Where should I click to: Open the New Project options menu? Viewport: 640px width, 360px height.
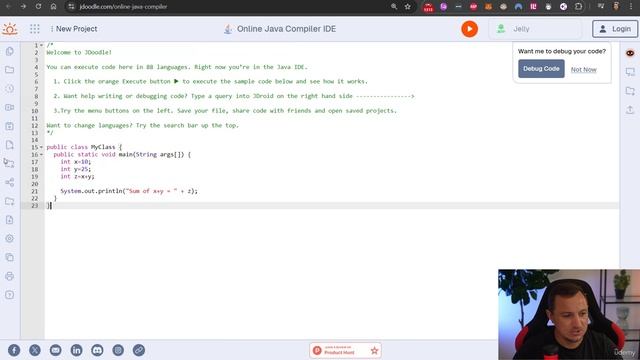[x=52, y=29]
